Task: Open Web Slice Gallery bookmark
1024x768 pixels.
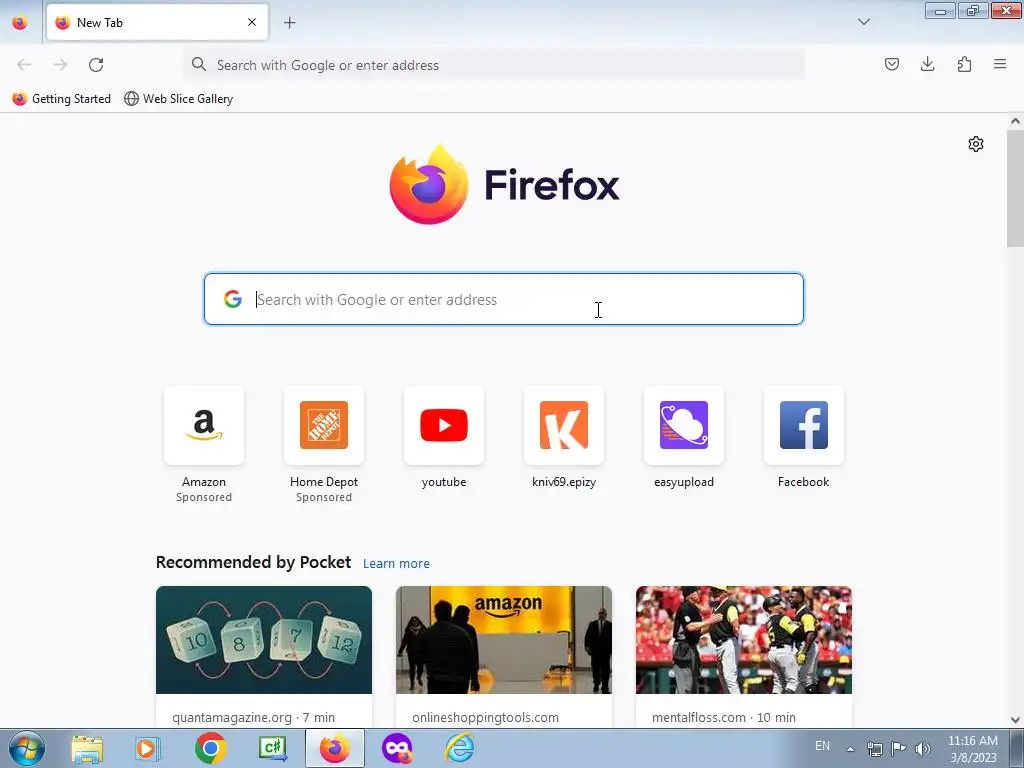Action: (178, 99)
